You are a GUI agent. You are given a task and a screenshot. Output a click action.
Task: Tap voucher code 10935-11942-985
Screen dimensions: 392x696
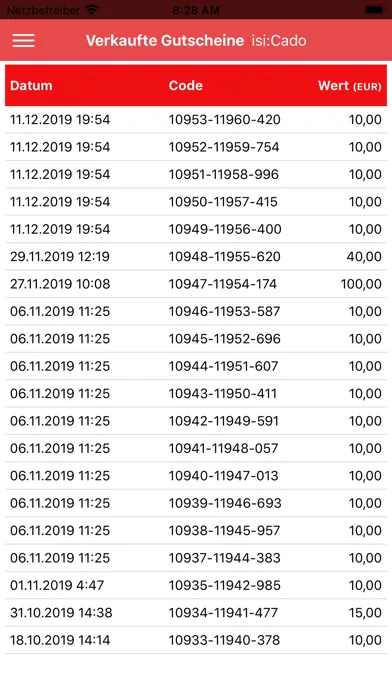click(x=225, y=585)
